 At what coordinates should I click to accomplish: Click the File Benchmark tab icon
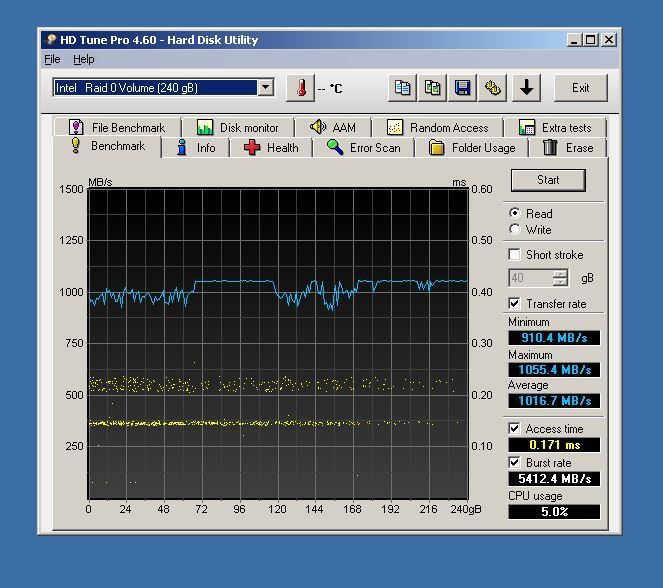76,127
